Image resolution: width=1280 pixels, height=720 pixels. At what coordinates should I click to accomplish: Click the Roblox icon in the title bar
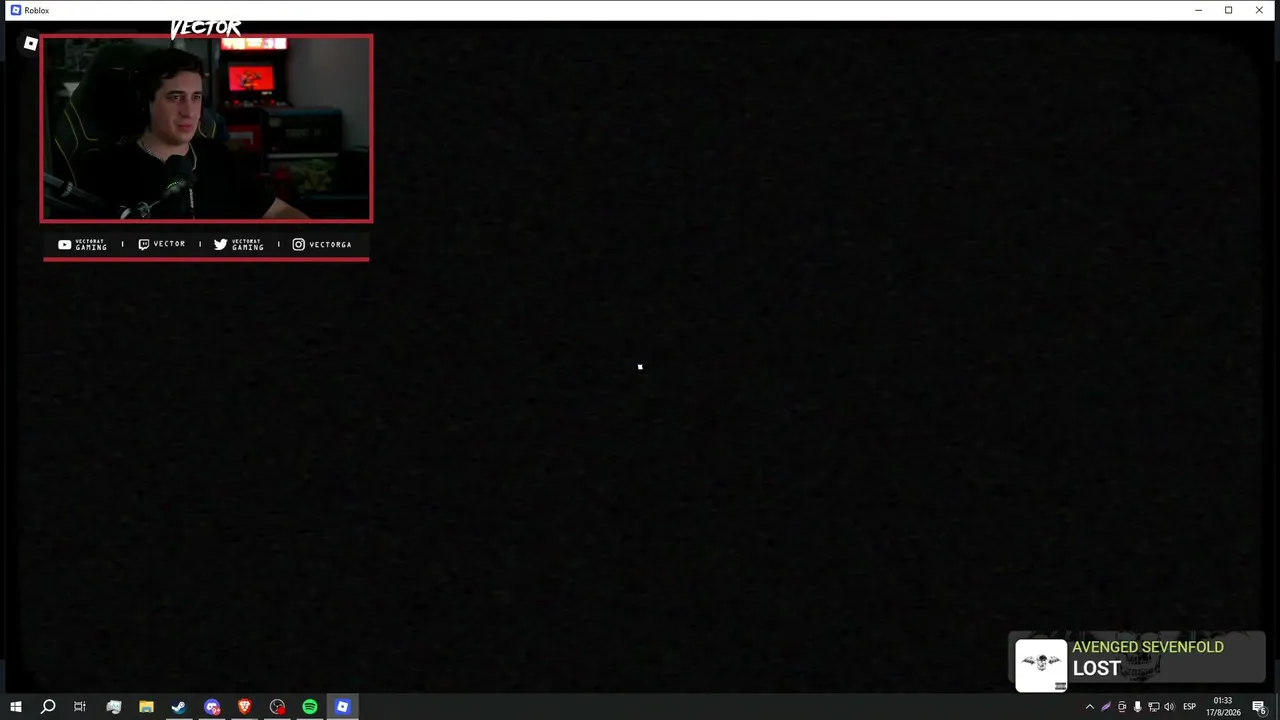coord(15,10)
